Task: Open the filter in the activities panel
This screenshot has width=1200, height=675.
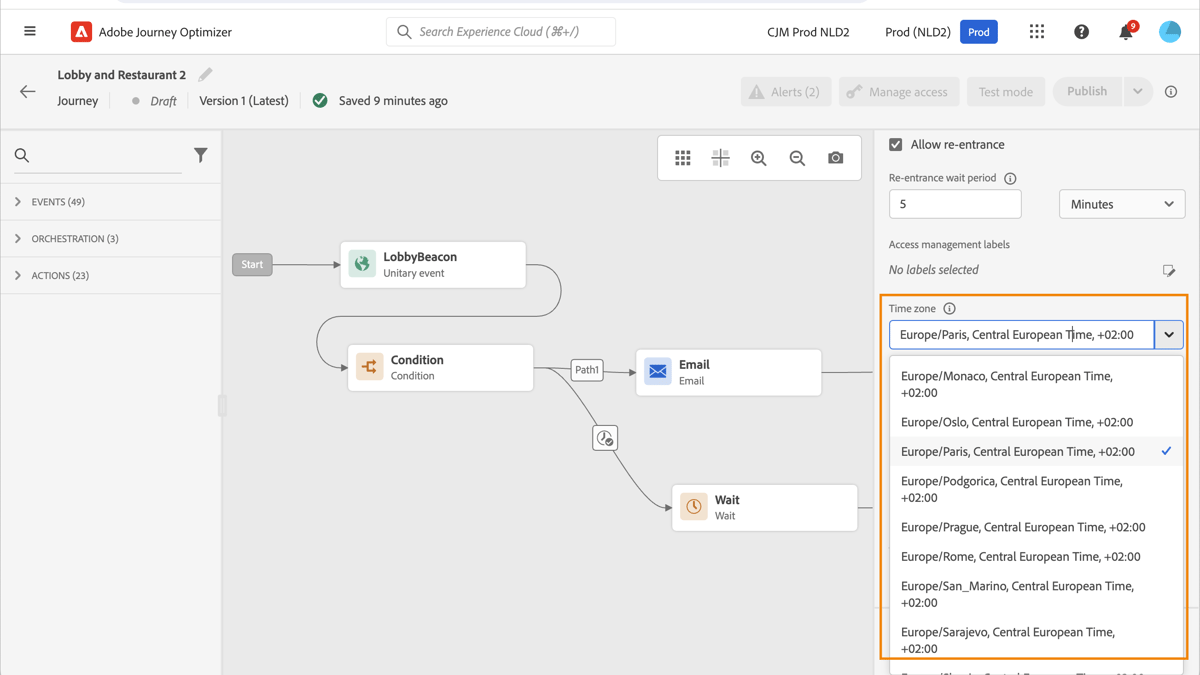Action: 200,155
